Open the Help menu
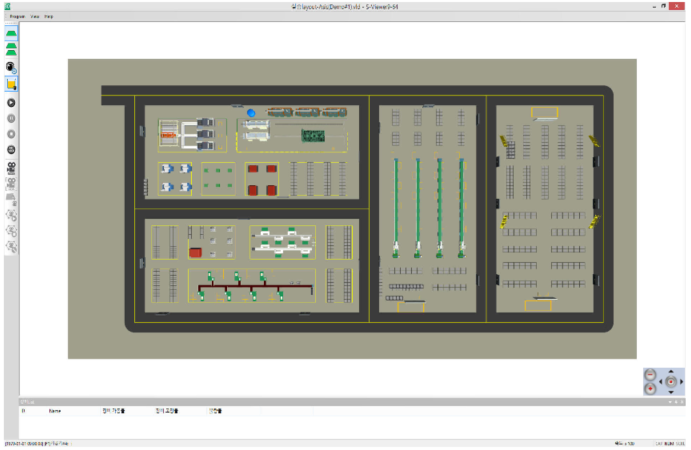 click(48, 17)
